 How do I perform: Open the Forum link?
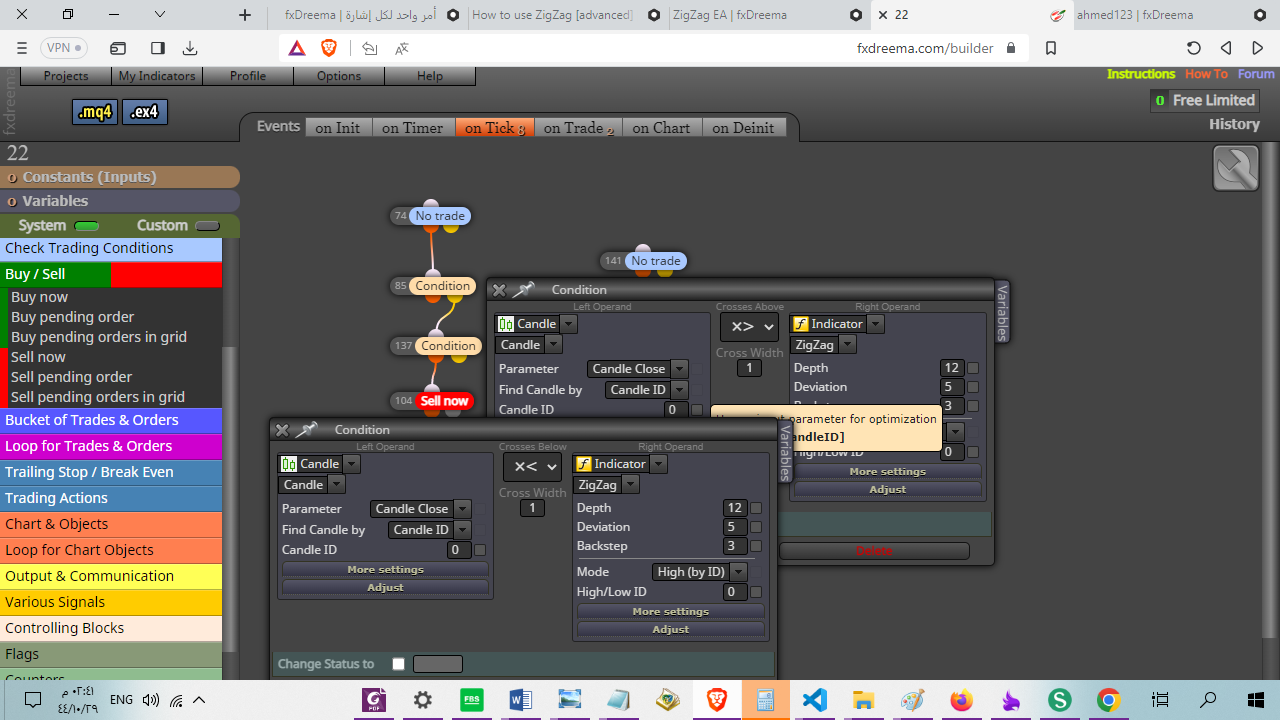1256,74
